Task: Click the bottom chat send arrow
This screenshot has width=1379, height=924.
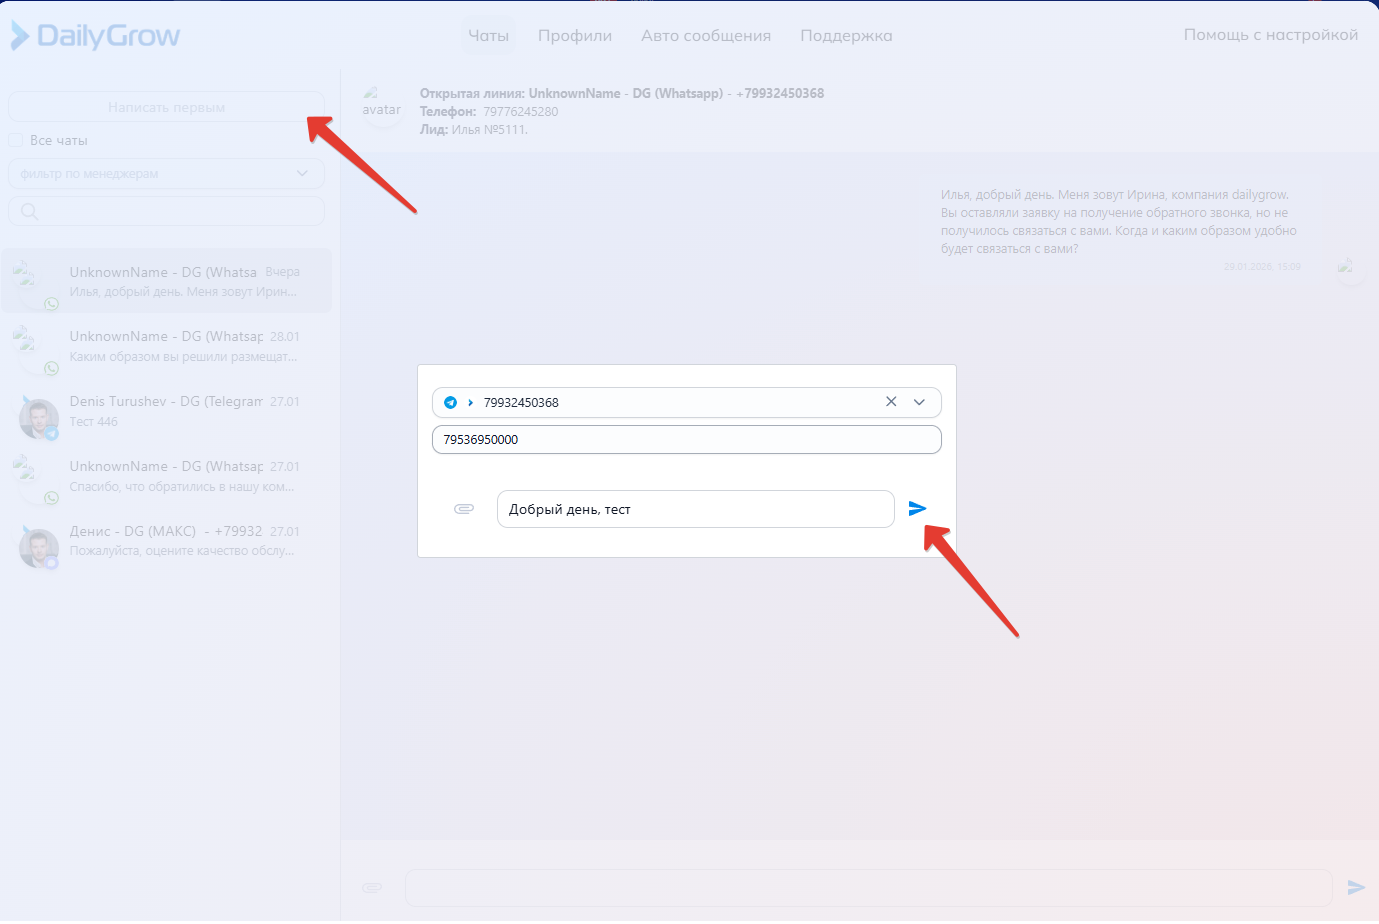Action: [x=1356, y=887]
